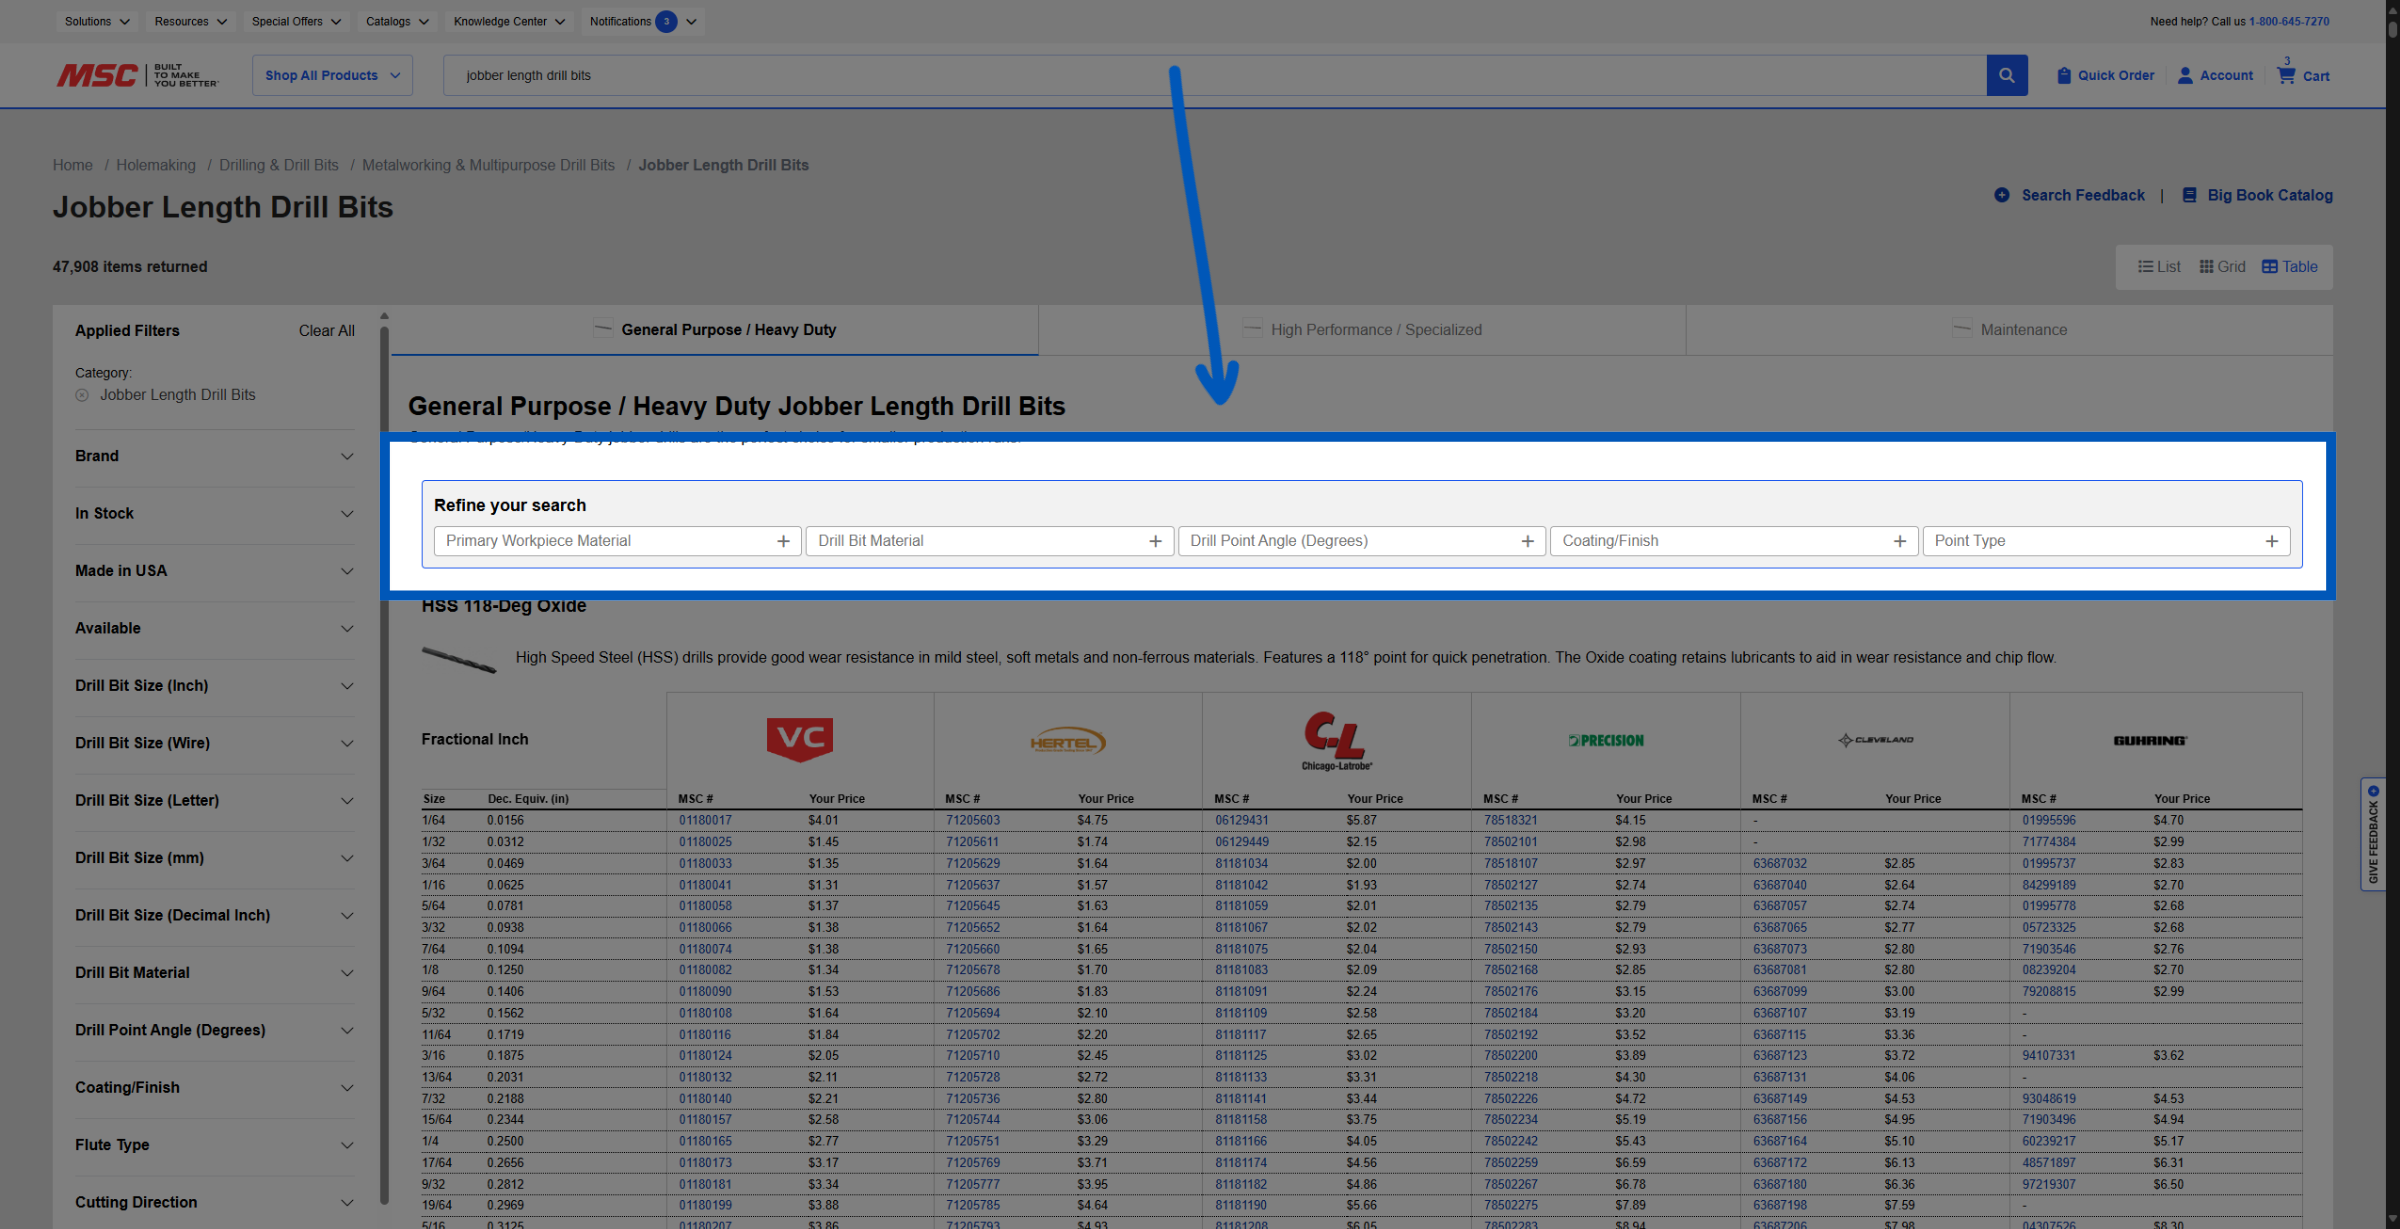The height and width of the screenshot is (1229, 2400).
Task: Go to Home breadcrumb
Action: pos(72,165)
